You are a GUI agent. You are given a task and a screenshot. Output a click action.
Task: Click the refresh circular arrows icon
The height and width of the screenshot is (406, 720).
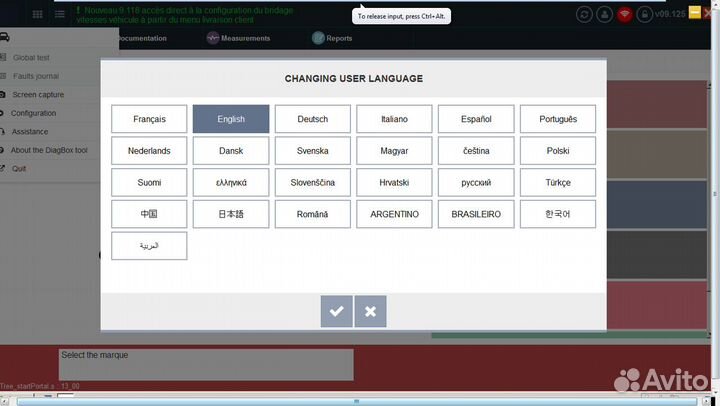tap(584, 14)
